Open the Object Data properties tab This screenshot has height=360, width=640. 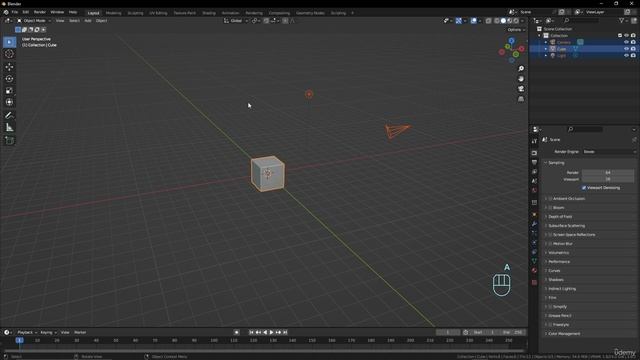534,261
